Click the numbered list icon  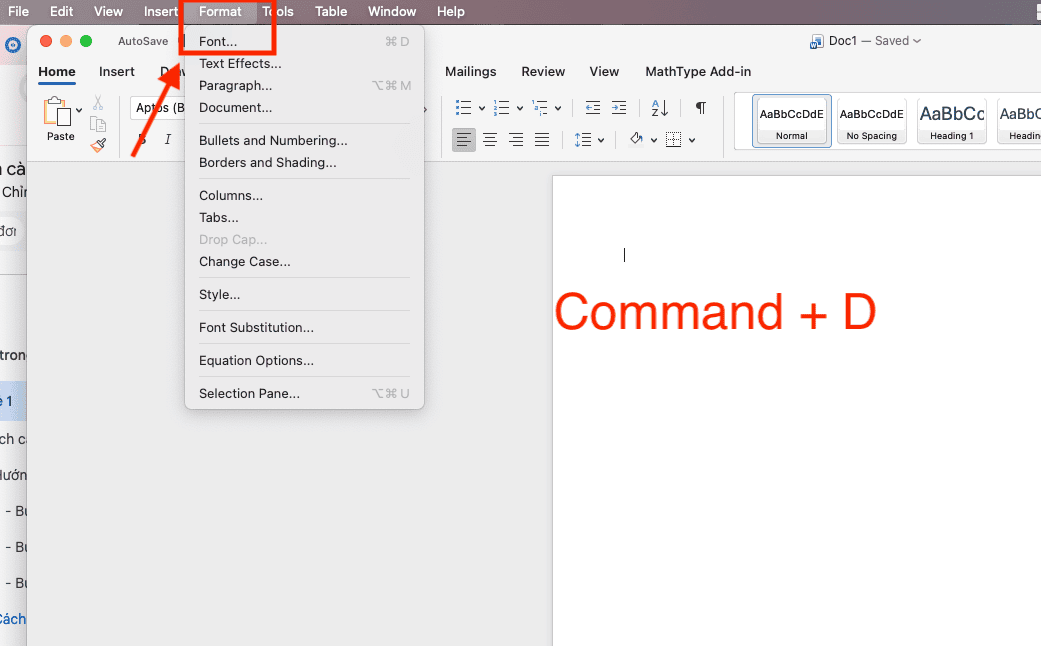[x=502, y=108]
